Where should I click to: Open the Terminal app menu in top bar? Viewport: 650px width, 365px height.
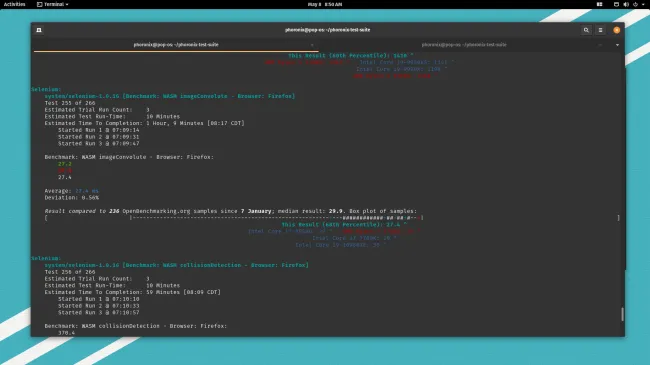point(53,4)
